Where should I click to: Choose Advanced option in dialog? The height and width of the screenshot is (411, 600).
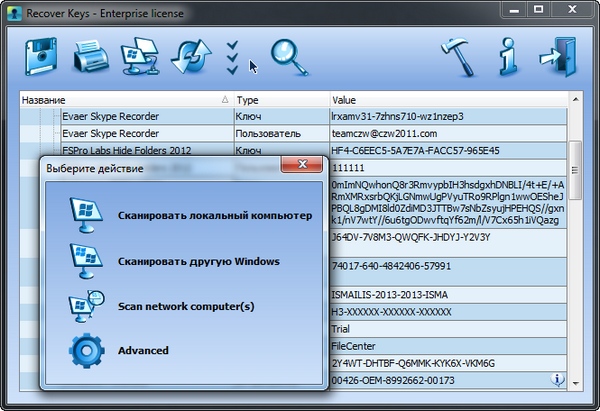[143, 351]
